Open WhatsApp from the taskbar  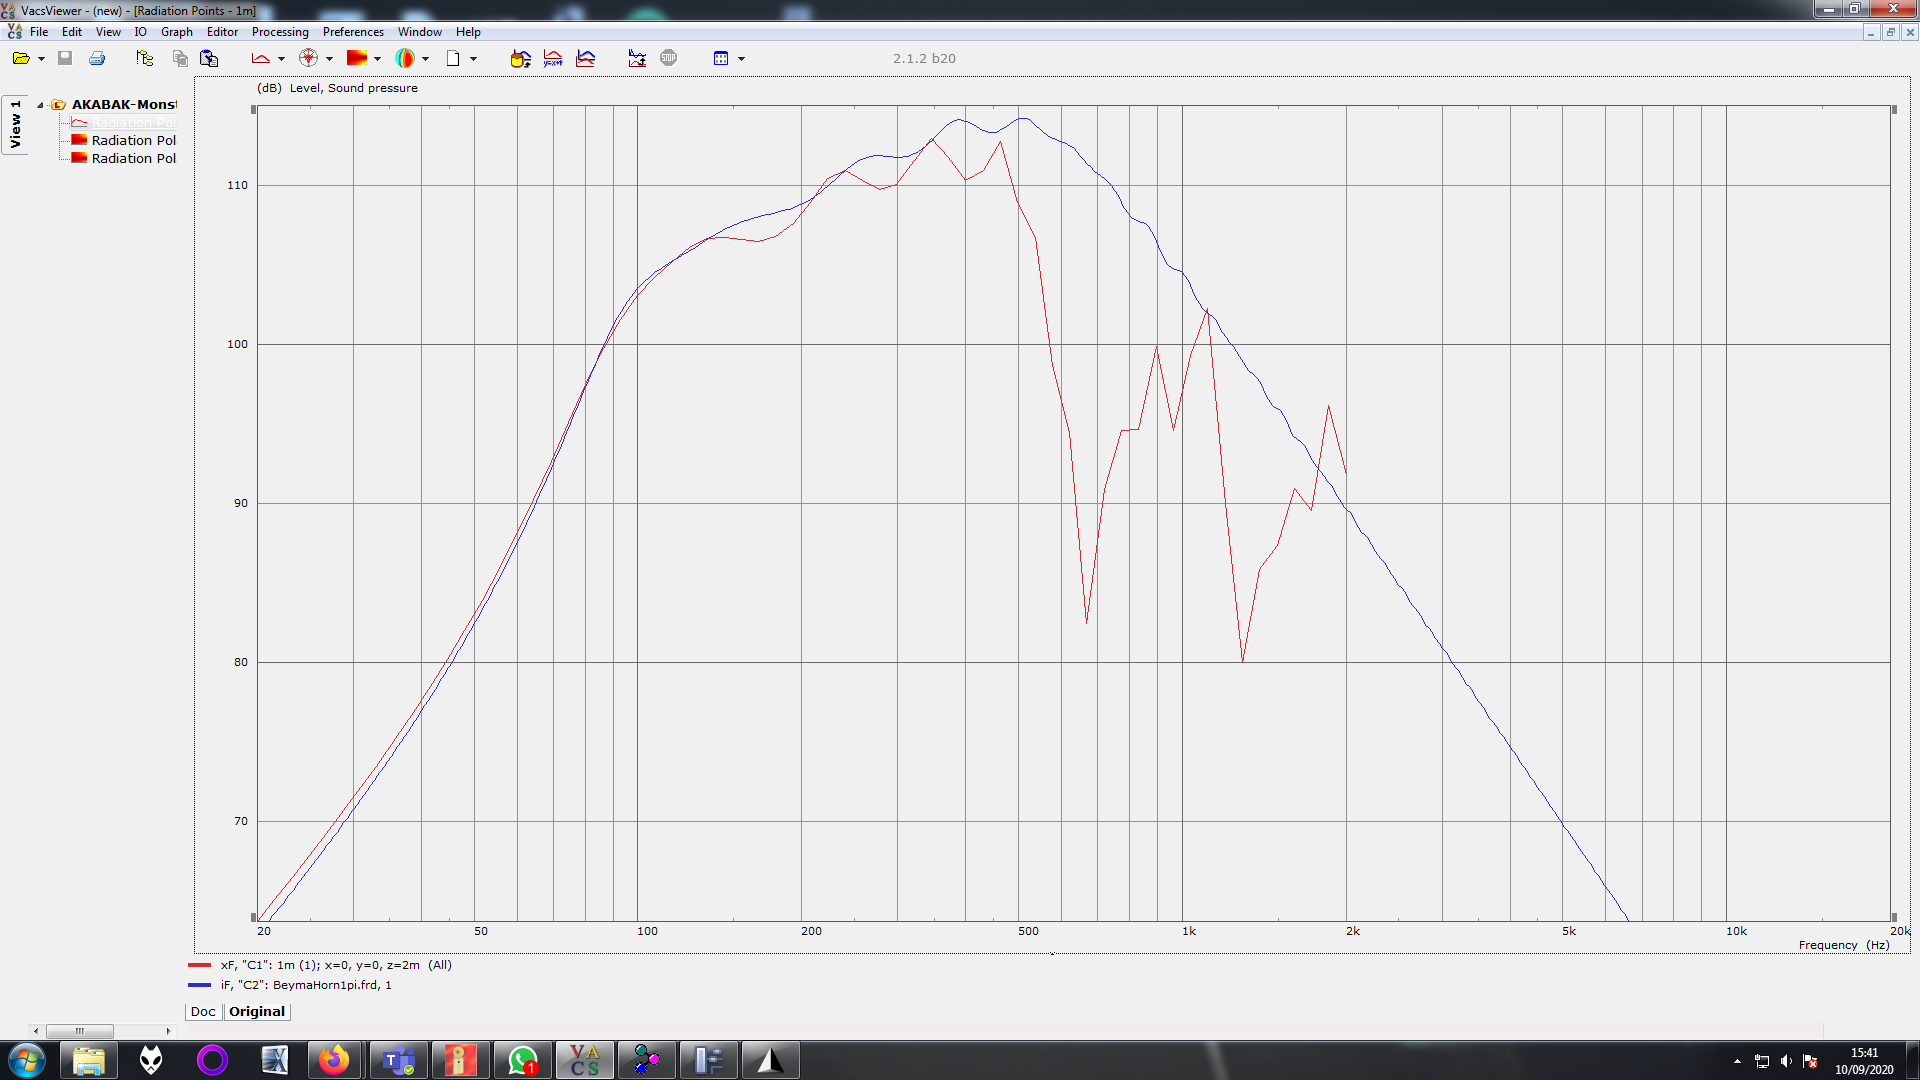pyautogui.click(x=522, y=1060)
